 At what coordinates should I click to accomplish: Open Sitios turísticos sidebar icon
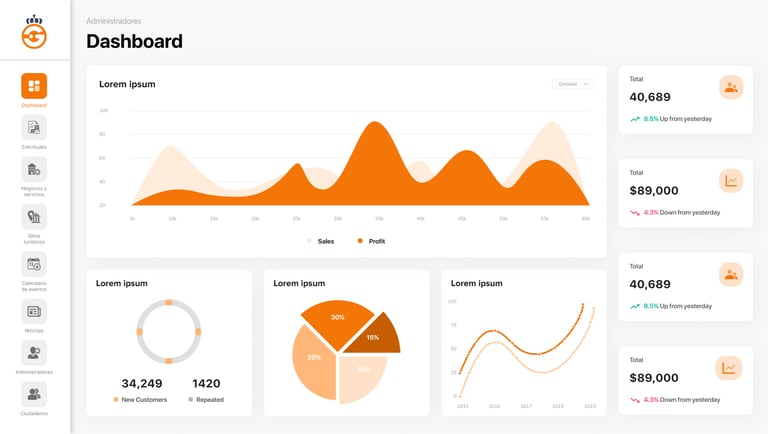(34, 217)
